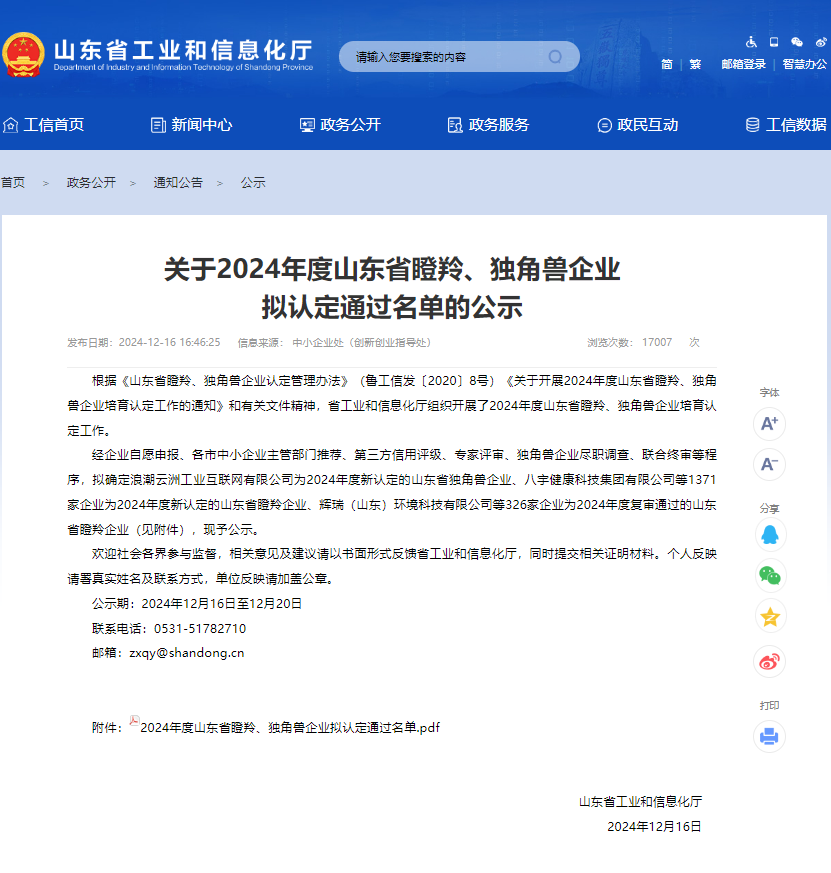Go to 通知公告 in the breadcrumb
The image size is (831, 873).
[178, 183]
